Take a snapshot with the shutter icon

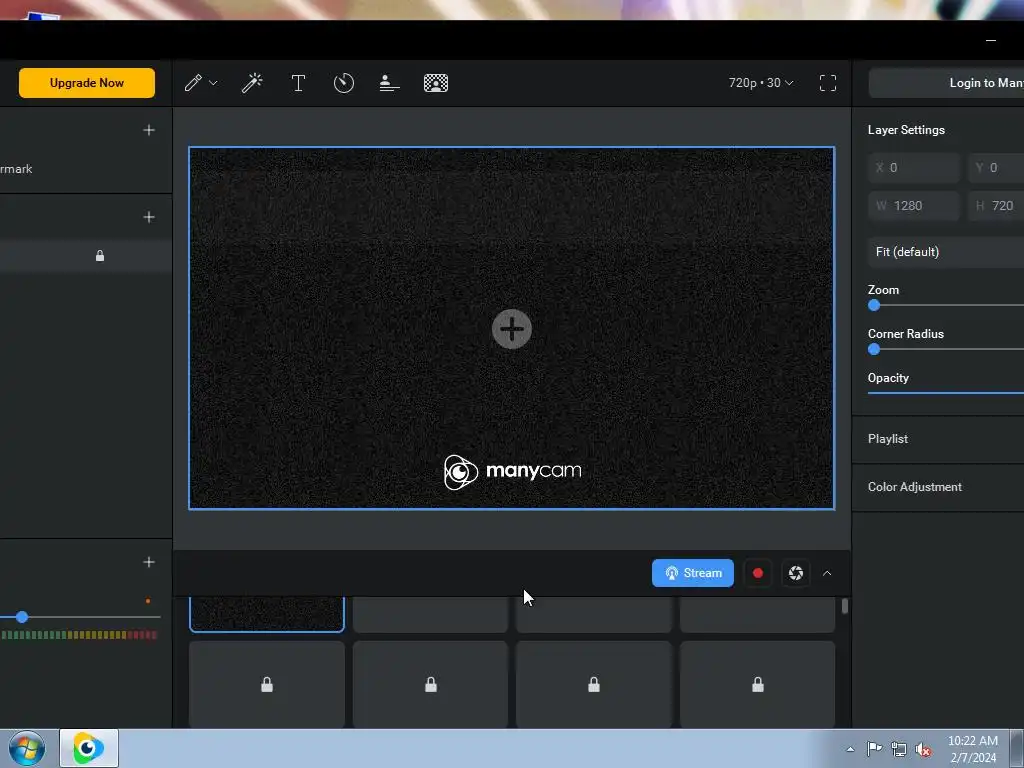(x=795, y=573)
